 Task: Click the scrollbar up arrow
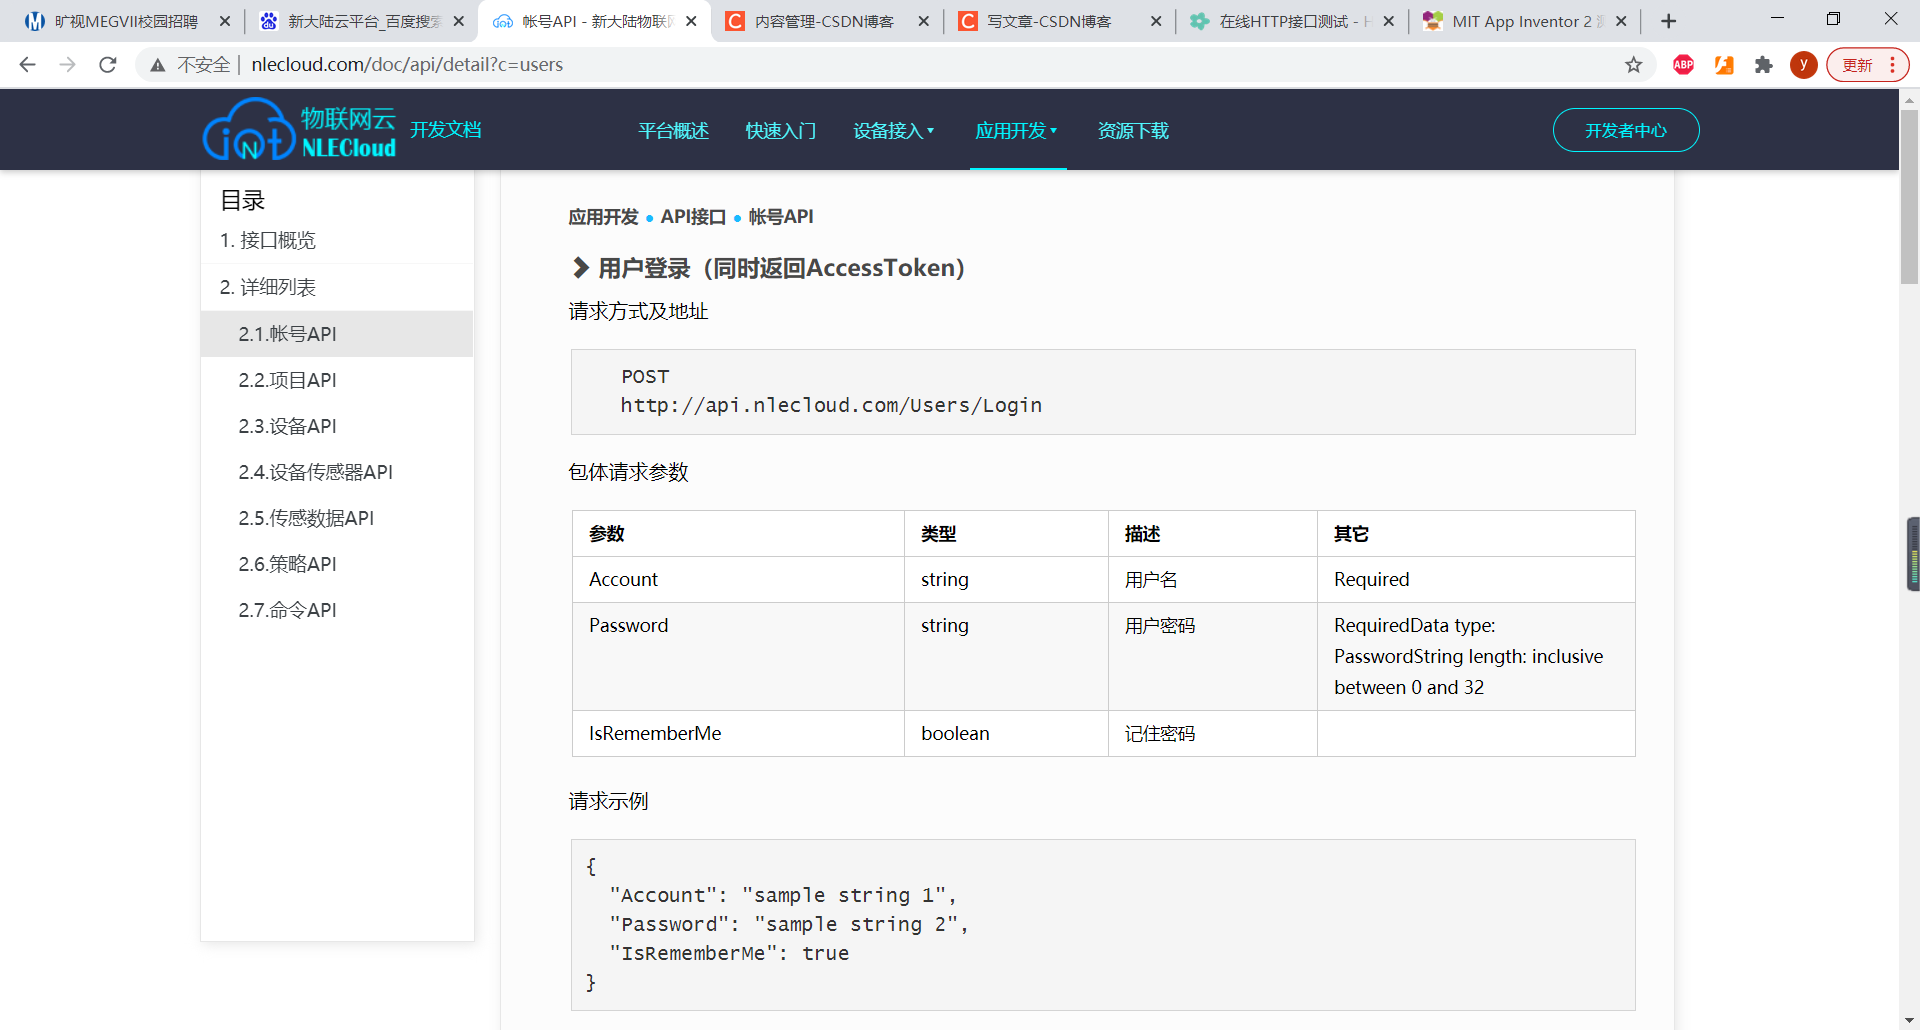(x=1909, y=99)
